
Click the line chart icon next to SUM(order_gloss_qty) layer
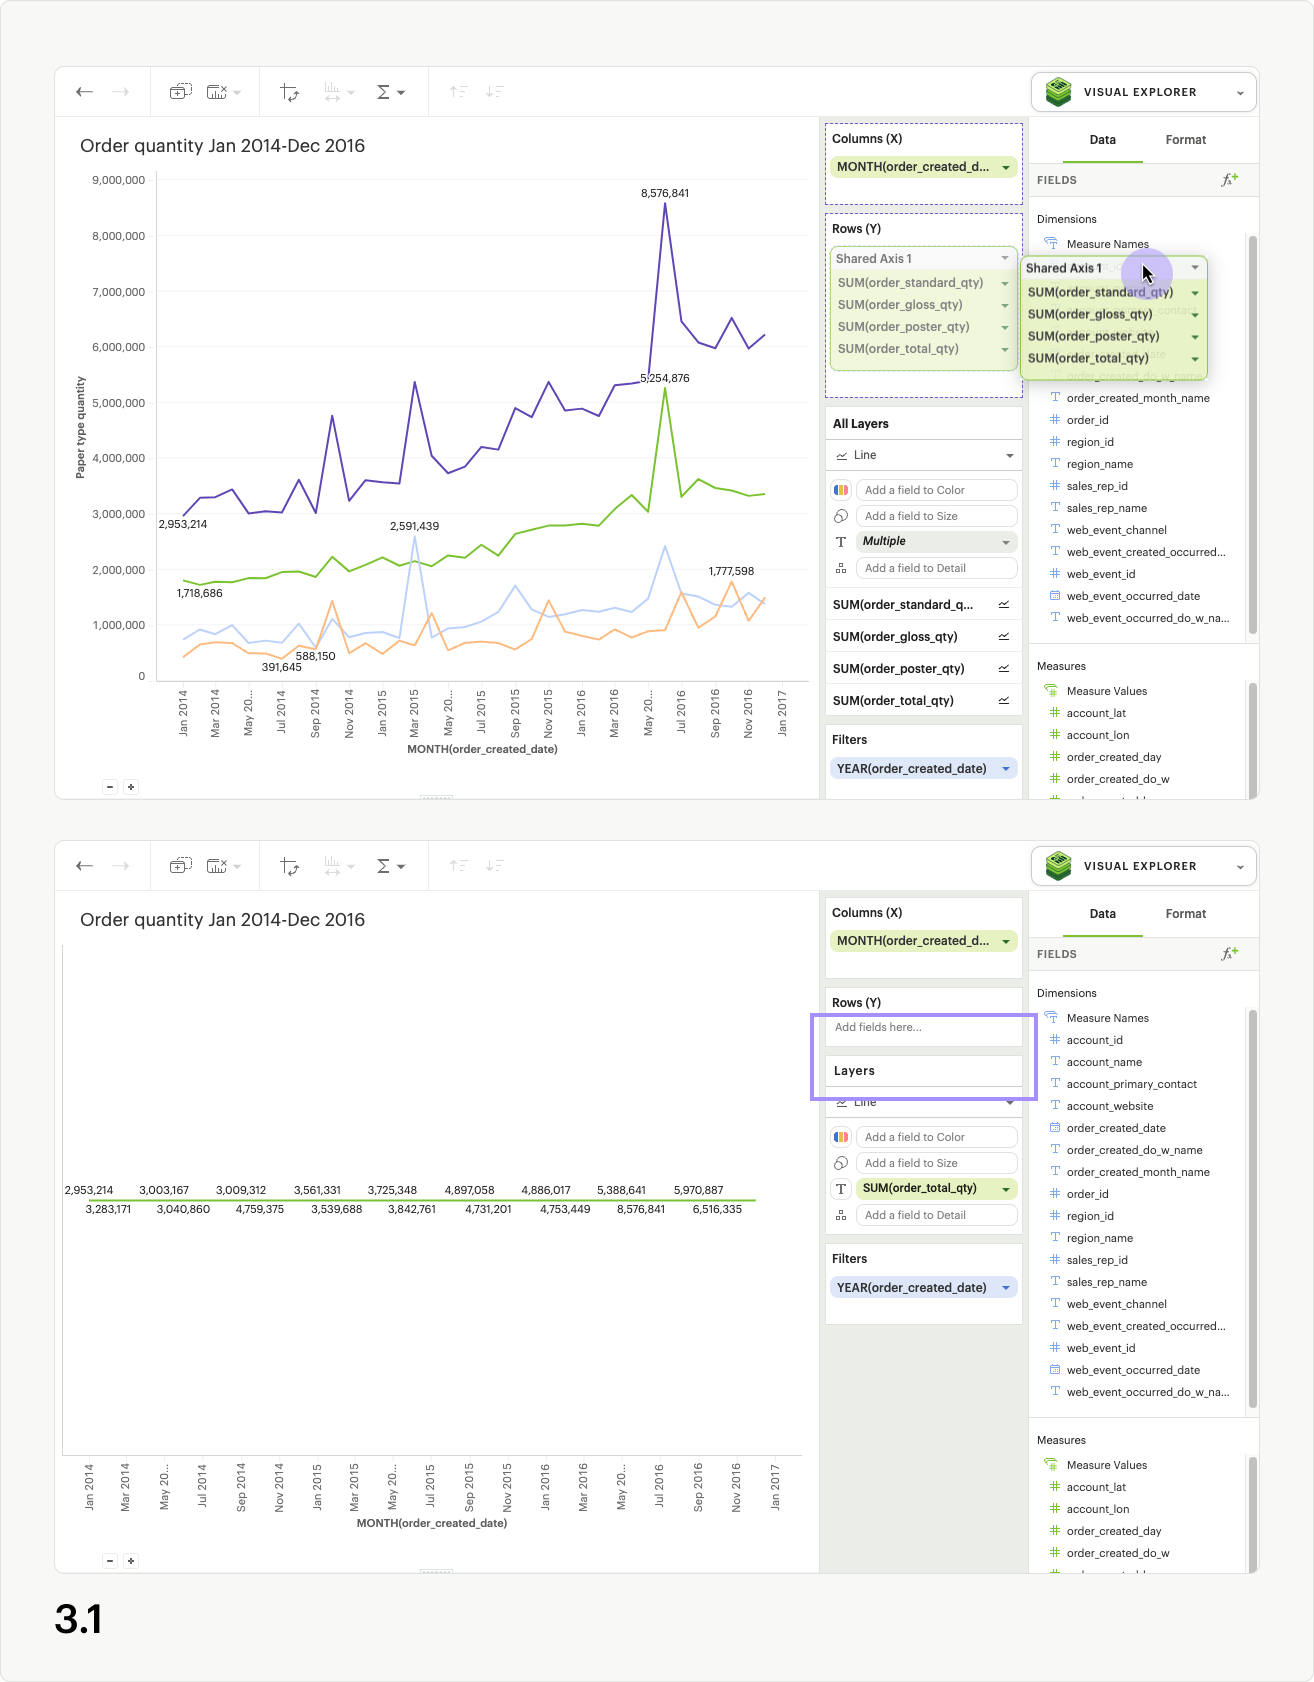[x=1003, y=637]
